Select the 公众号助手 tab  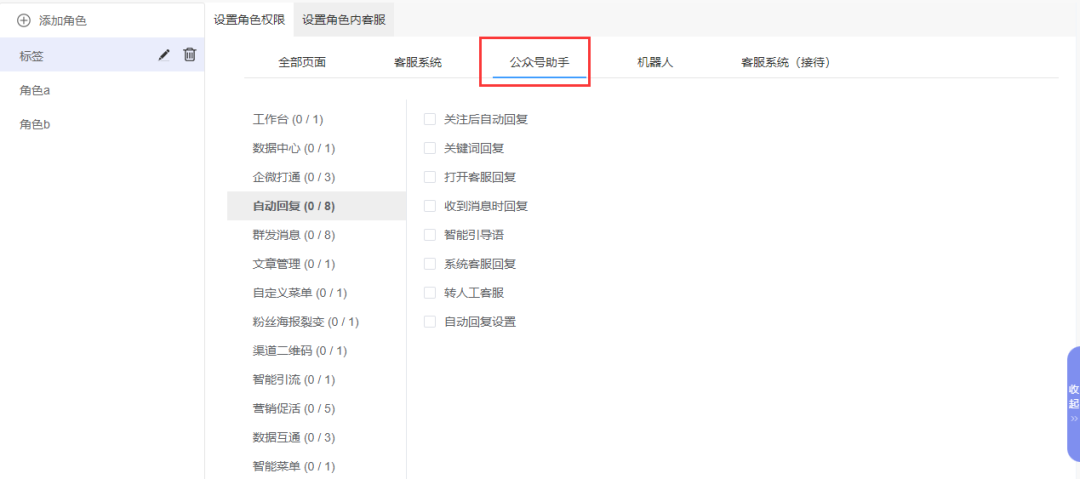[x=539, y=63]
